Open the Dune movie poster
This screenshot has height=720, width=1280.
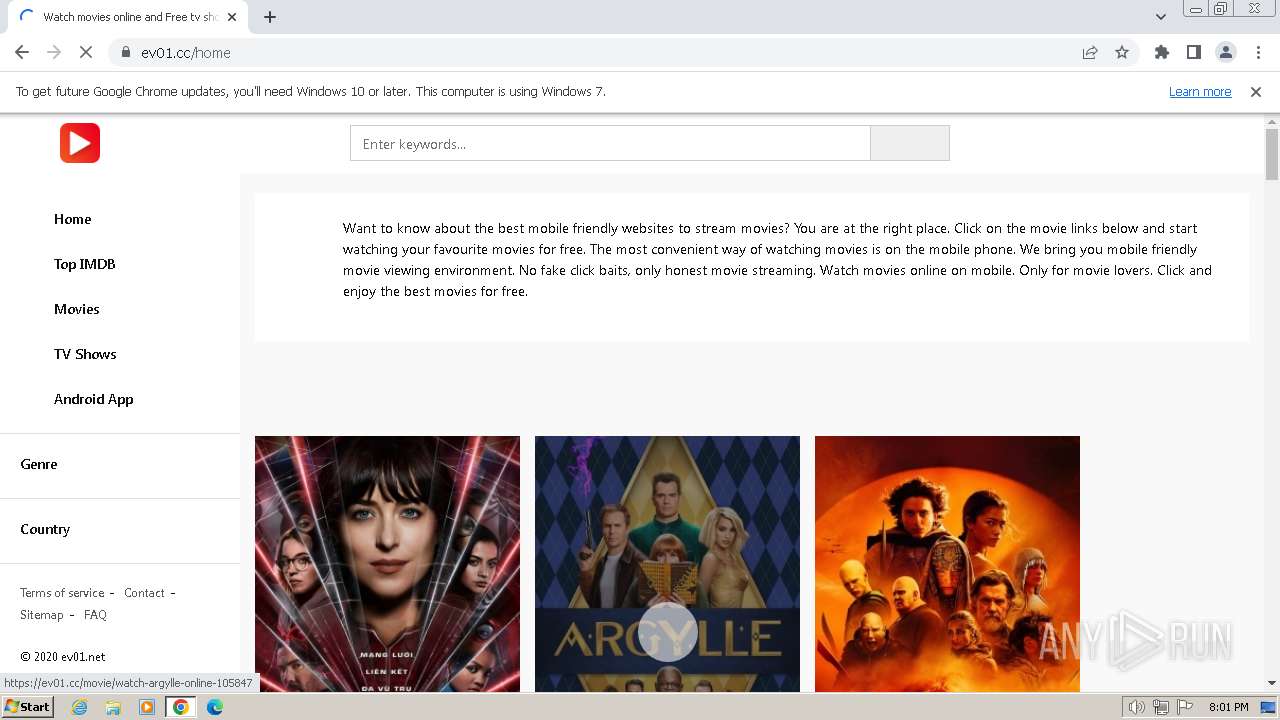947,563
